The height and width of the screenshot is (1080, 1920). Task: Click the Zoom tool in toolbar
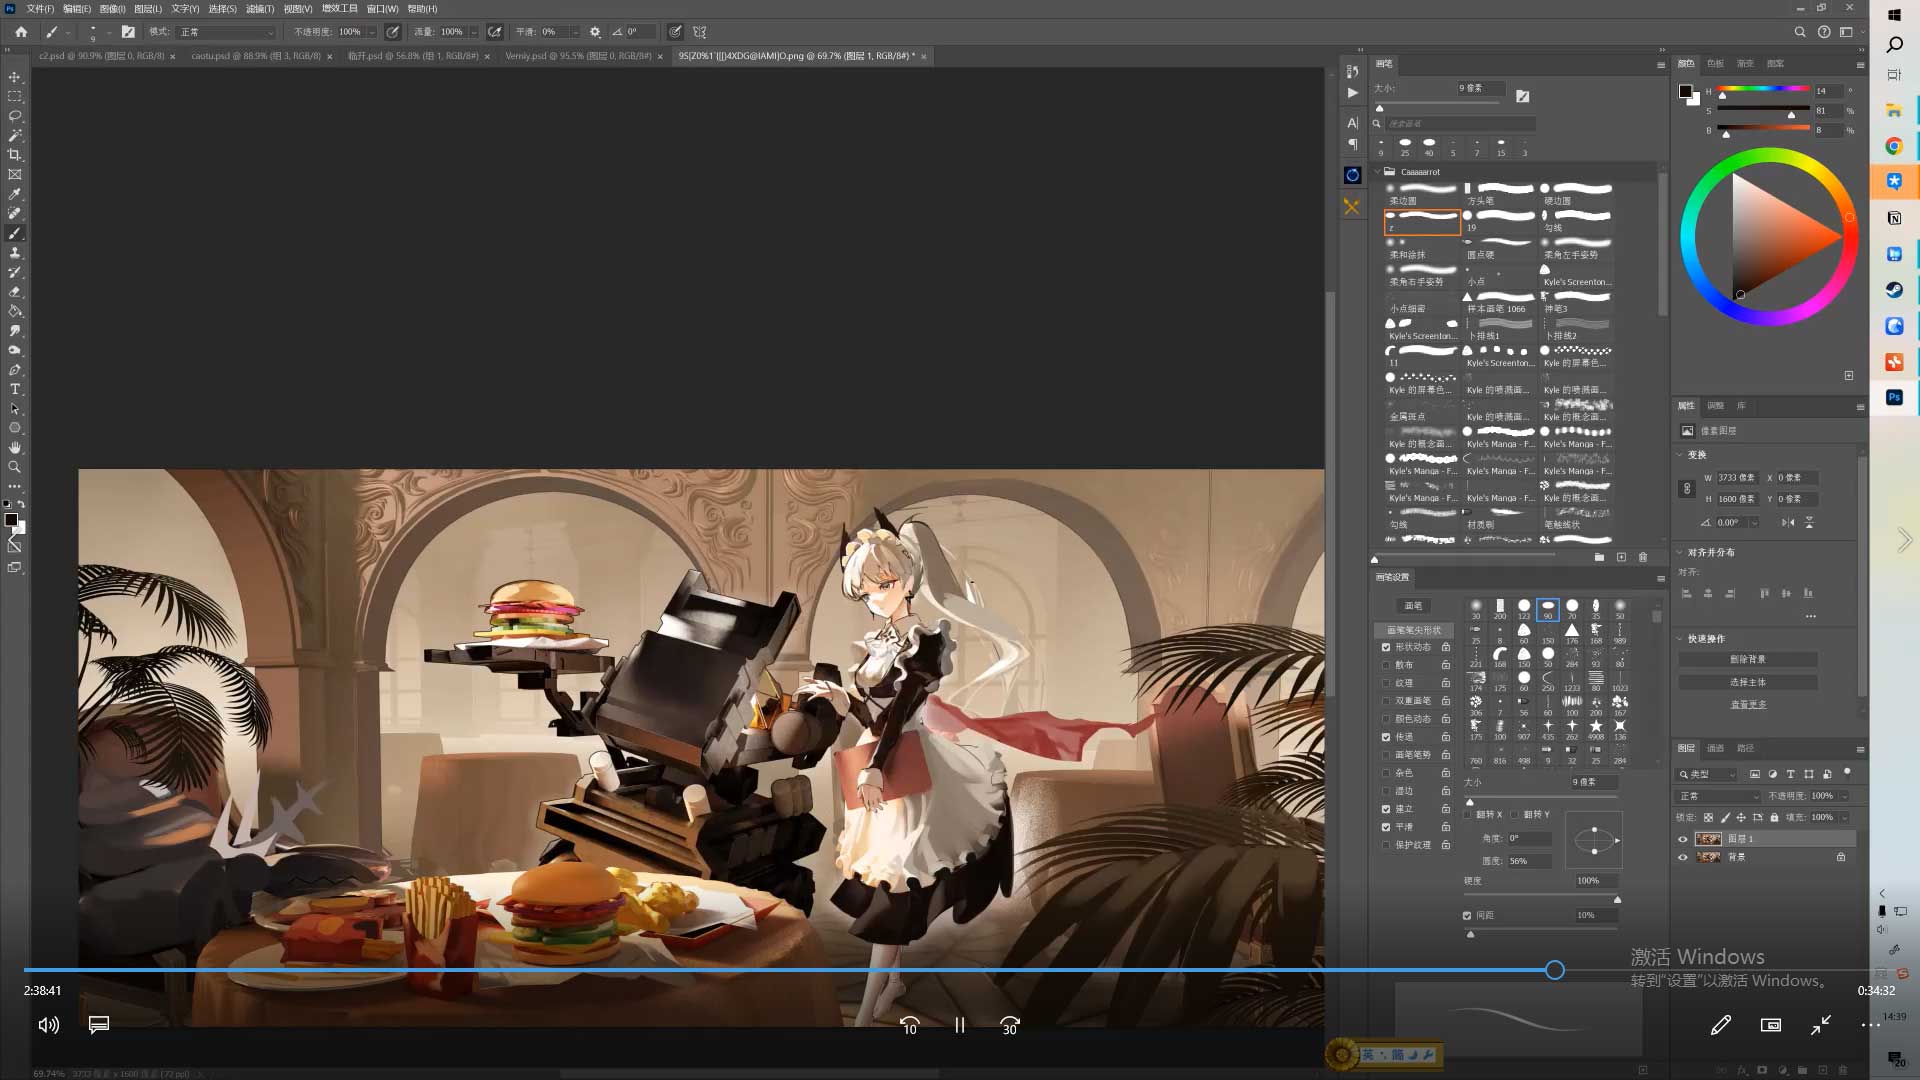tap(14, 467)
